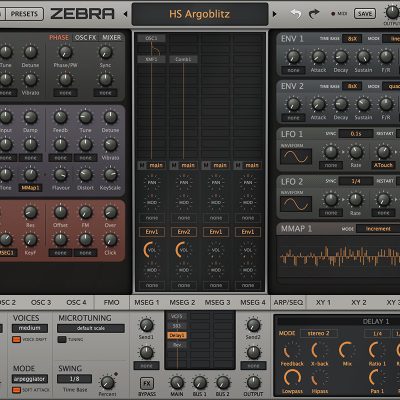The image size is (400, 400).
Task: Click the Delay 1 Feedback knob
Action: point(292,351)
